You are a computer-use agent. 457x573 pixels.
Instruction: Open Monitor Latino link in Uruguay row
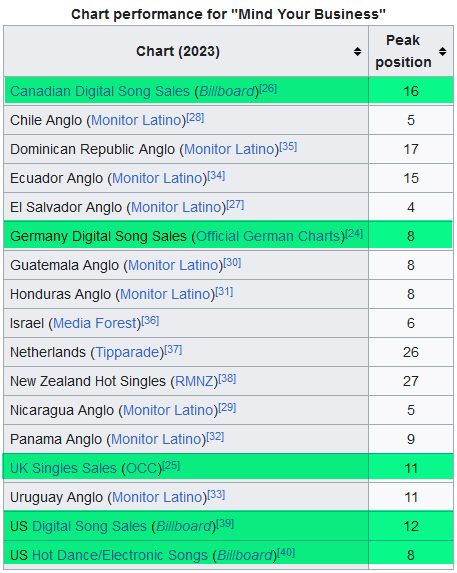[157, 497]
